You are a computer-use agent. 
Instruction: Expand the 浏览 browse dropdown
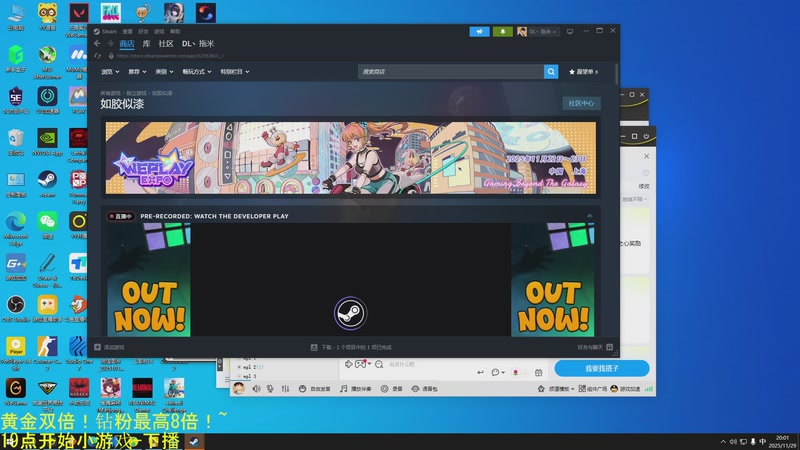point(110,72)
